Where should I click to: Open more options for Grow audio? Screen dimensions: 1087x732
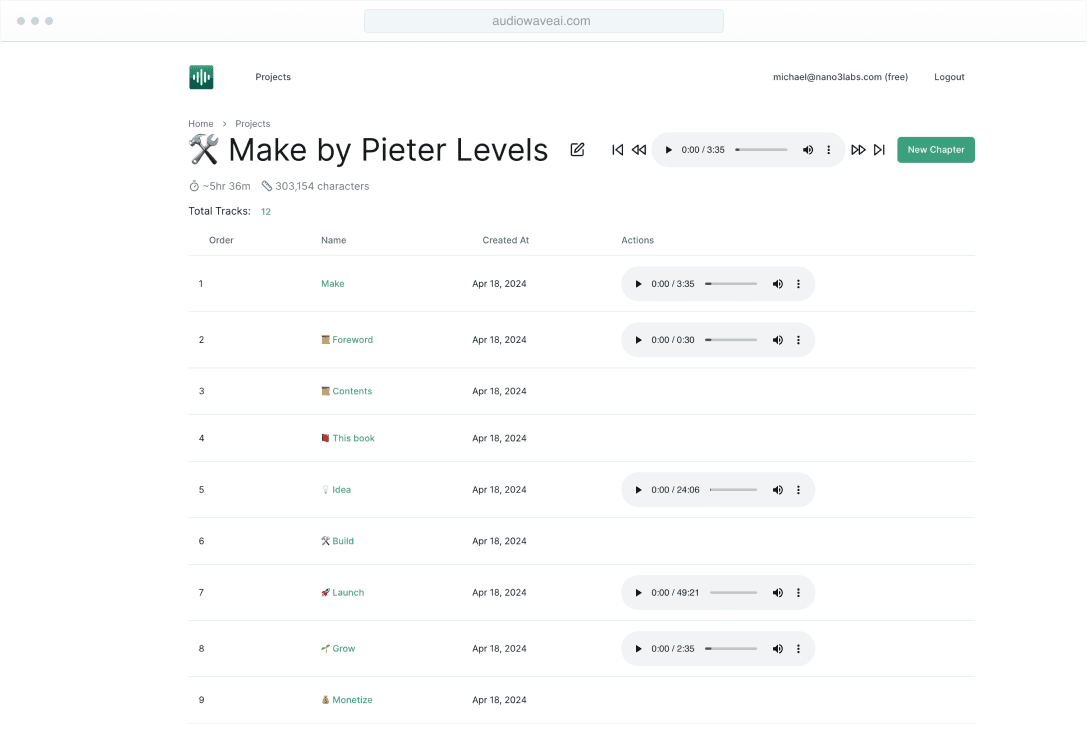click(798, 649)
